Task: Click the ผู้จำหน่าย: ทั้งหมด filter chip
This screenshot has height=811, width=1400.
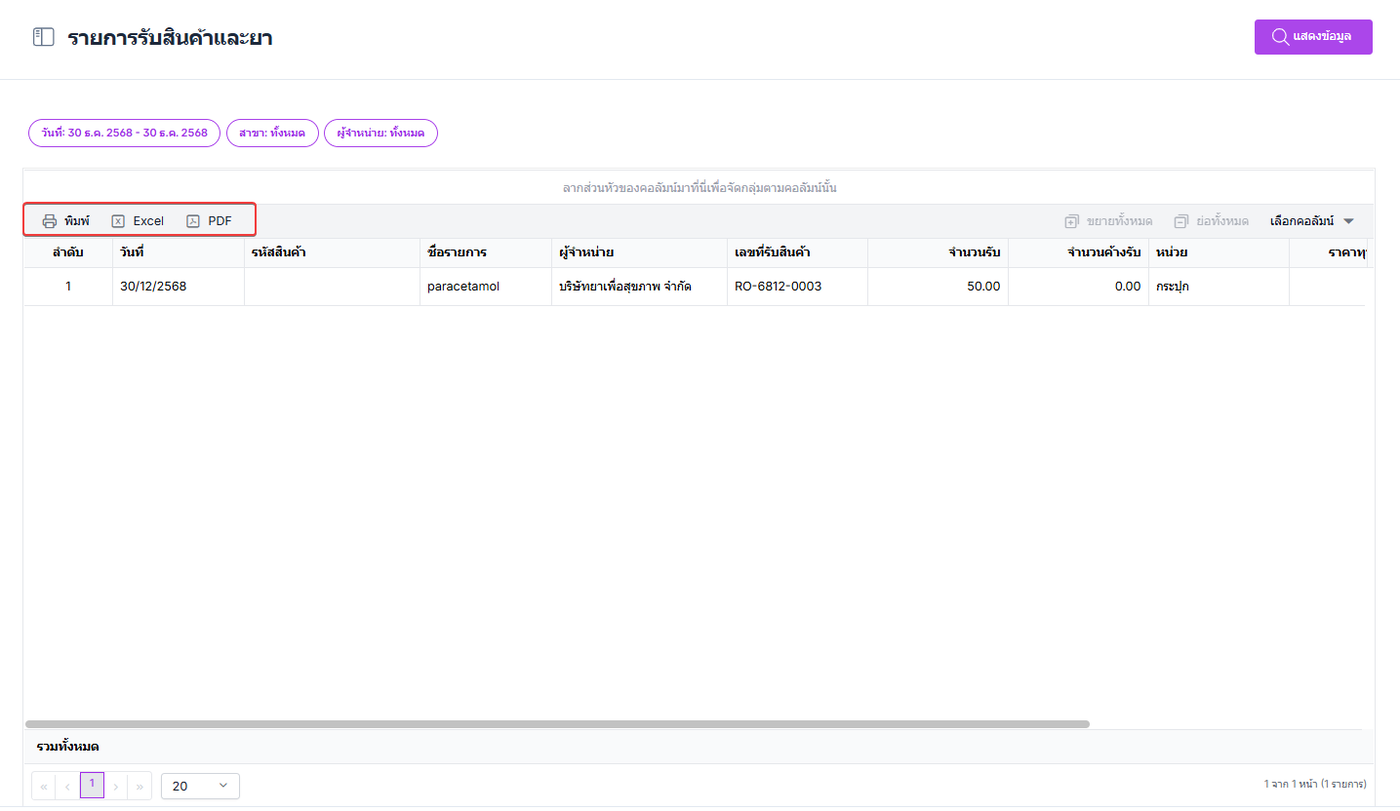Action: pyautogui.click(x=381, y=133)
